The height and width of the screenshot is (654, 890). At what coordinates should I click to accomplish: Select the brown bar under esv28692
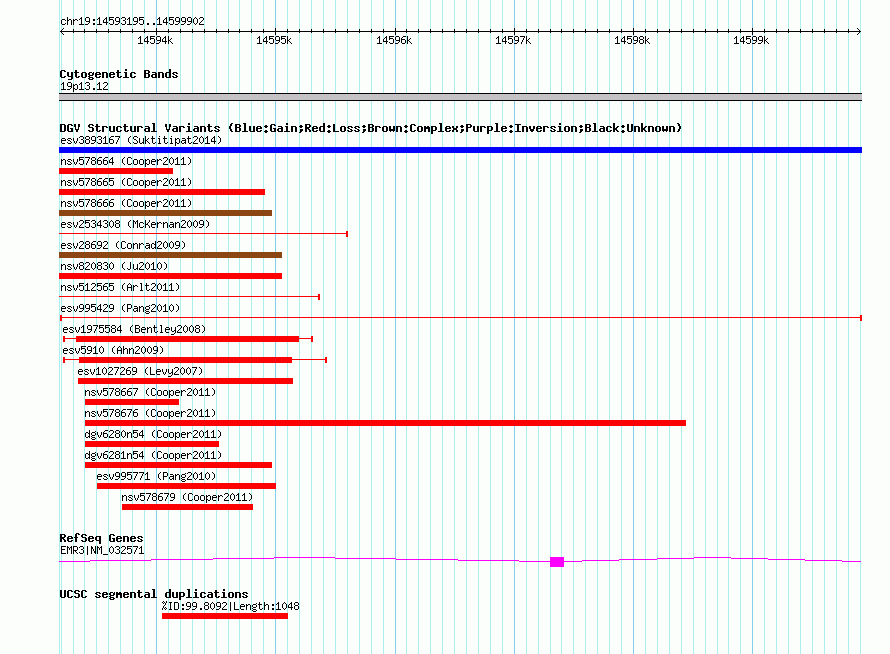[x=170, y=255]
